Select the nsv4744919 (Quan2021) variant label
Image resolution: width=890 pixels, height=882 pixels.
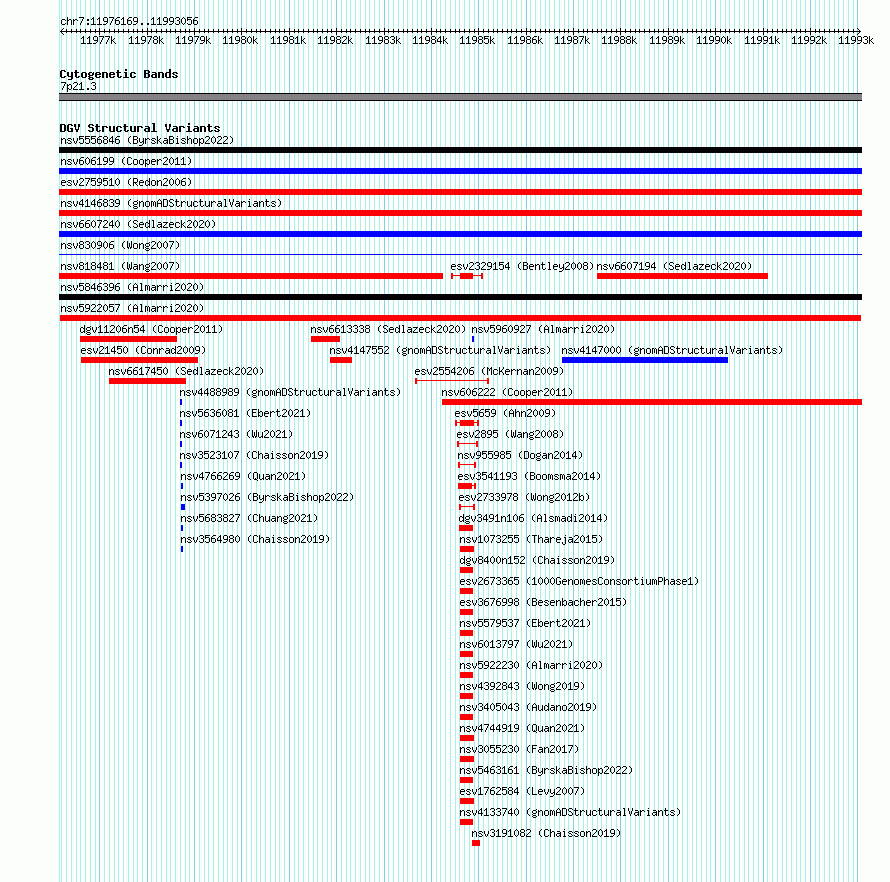522,728
